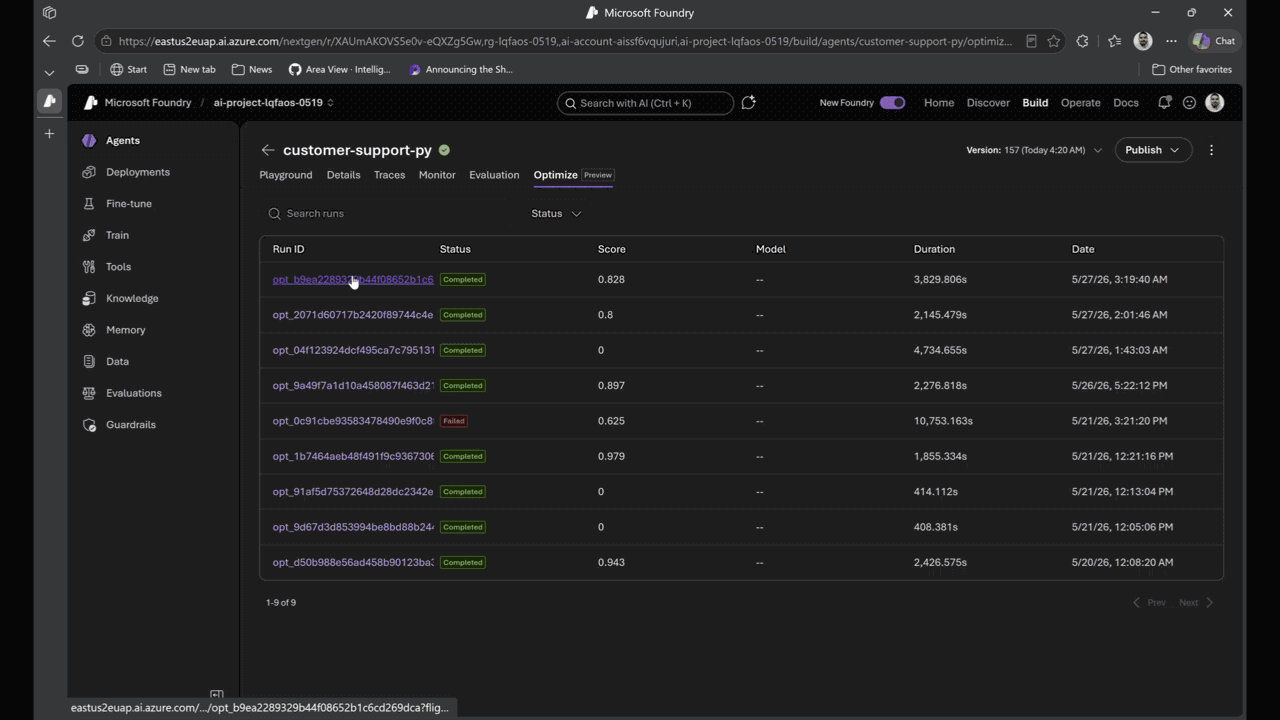
Task: Open the Train section
Action: click(117, 235)
